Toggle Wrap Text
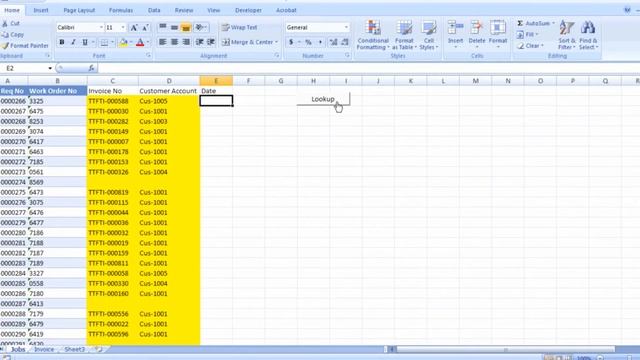 click(240, 27)
